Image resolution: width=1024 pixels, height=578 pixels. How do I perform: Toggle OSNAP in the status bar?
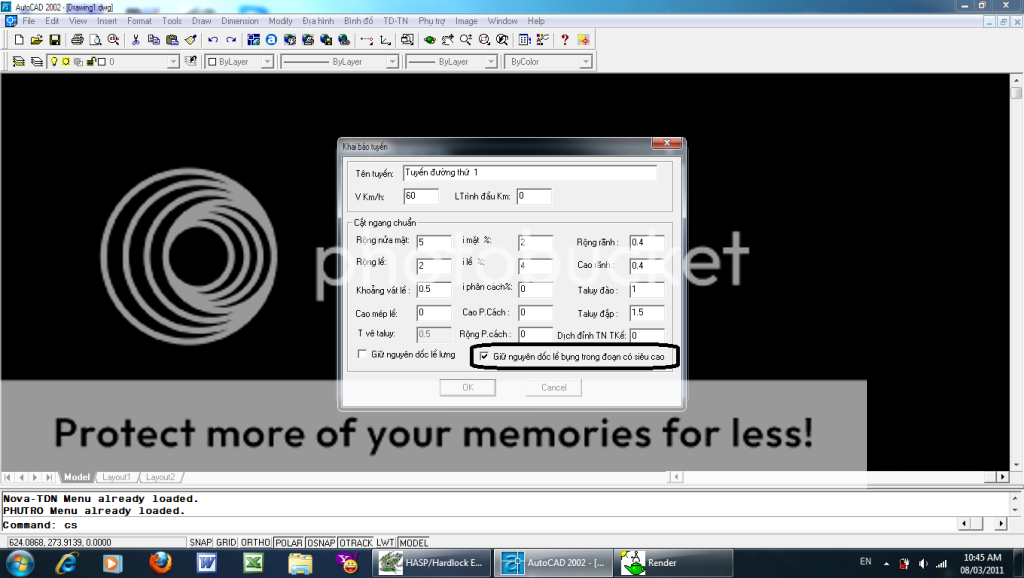pos(321,543)
